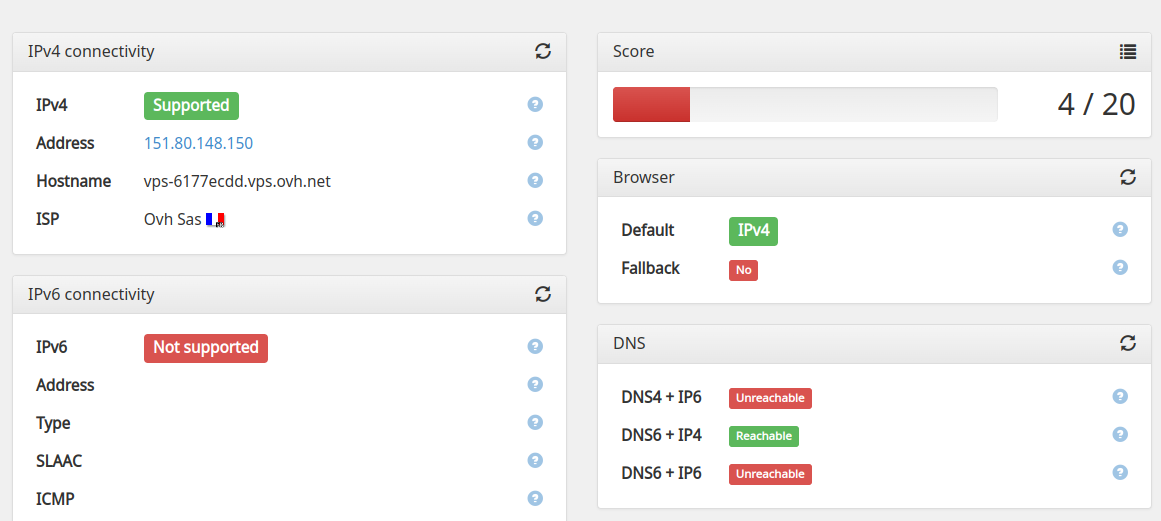Open help for DNS4 + IP6 row
This screenshot has height=521, width=1161.
tap(1120, 396)
